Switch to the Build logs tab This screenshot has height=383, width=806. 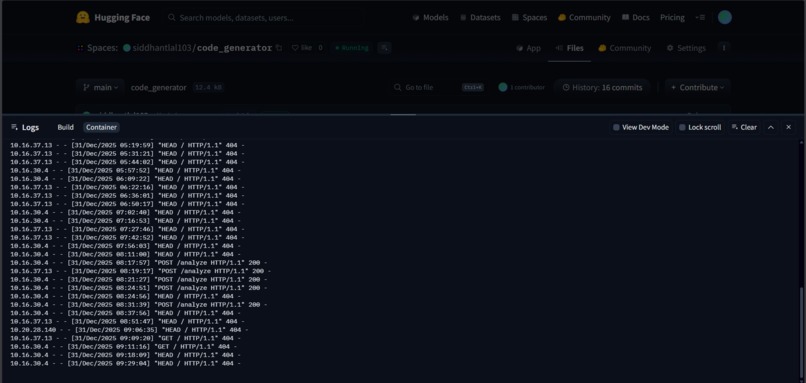(x=65, y=127)
